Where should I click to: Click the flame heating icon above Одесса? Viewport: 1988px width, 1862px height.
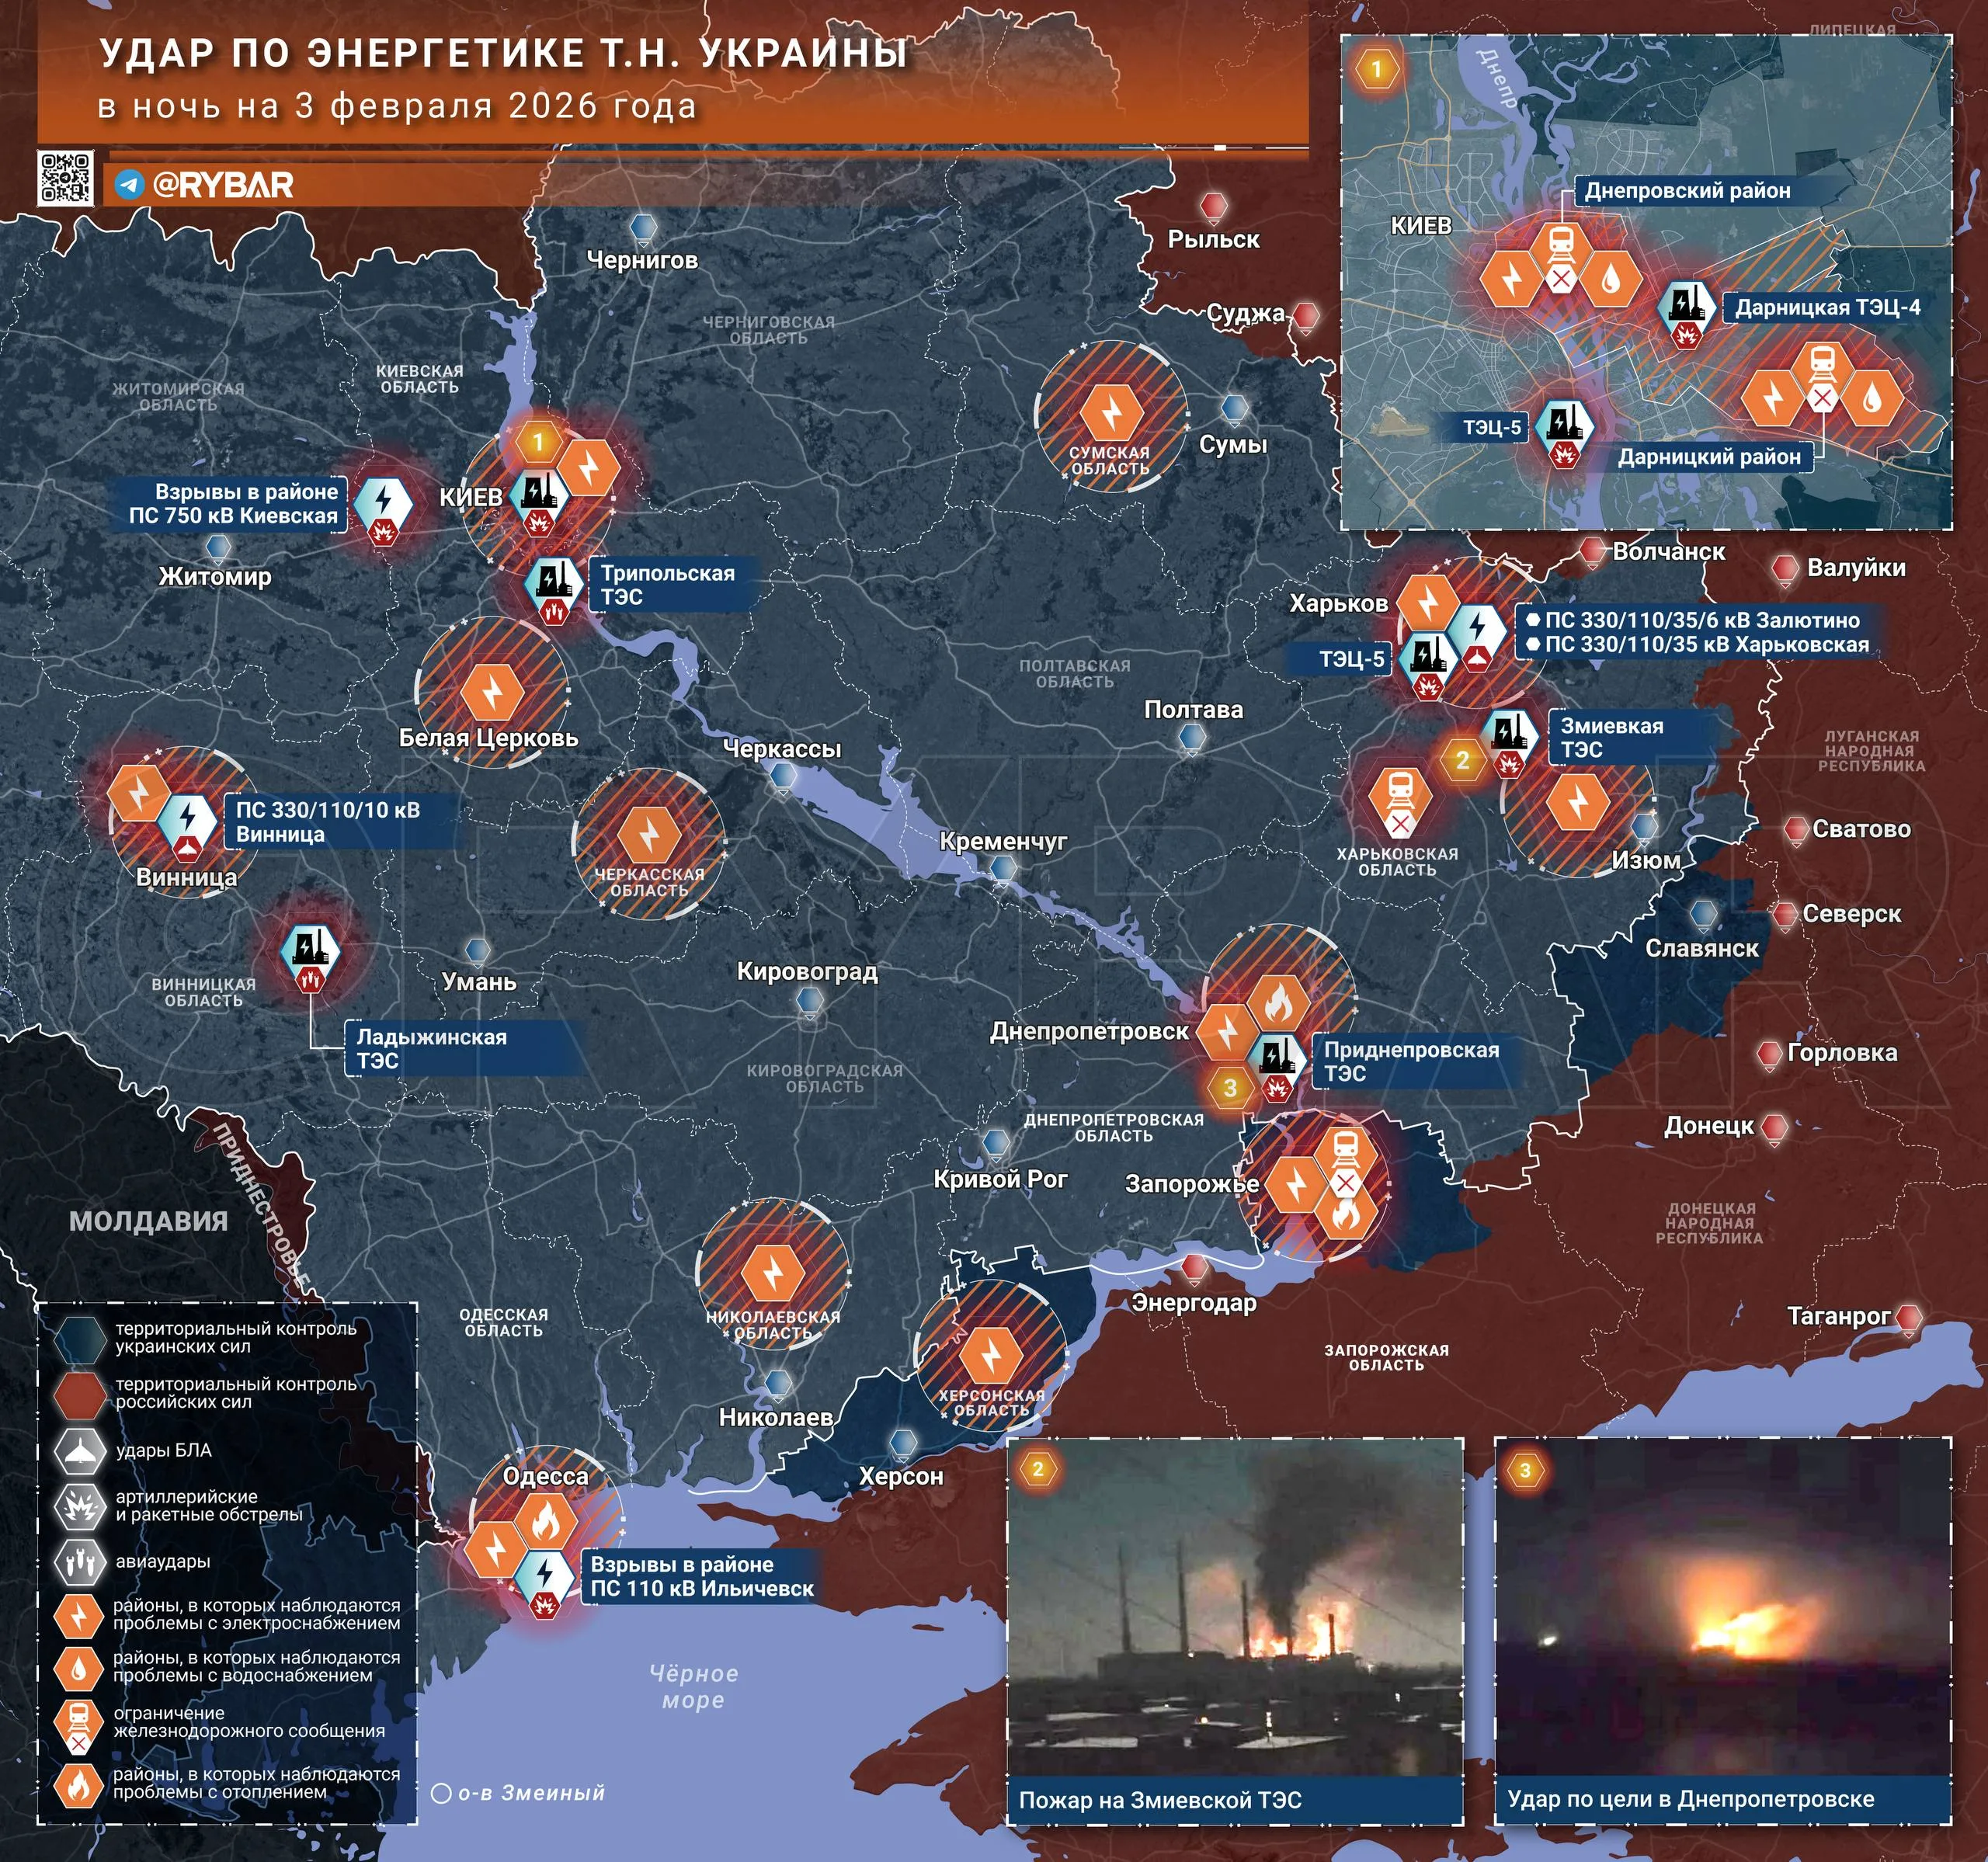(x=545, y=1523)
